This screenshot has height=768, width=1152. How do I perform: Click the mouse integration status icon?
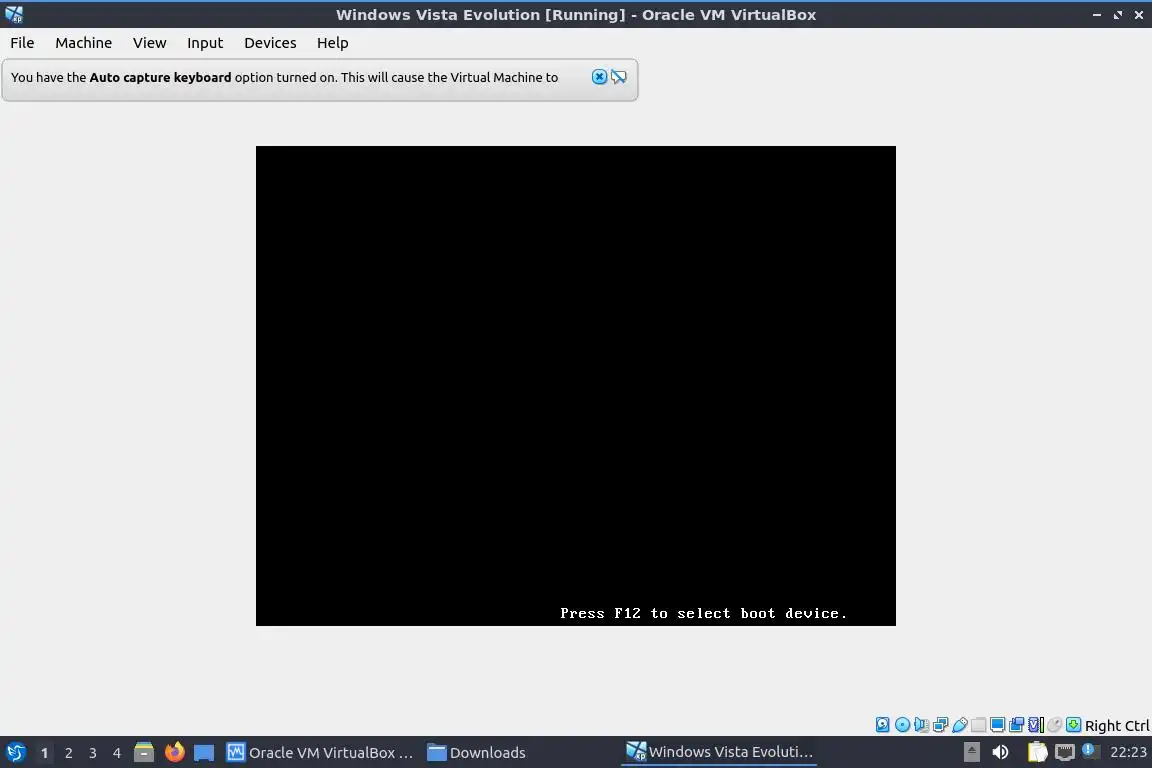point(1055,725)
